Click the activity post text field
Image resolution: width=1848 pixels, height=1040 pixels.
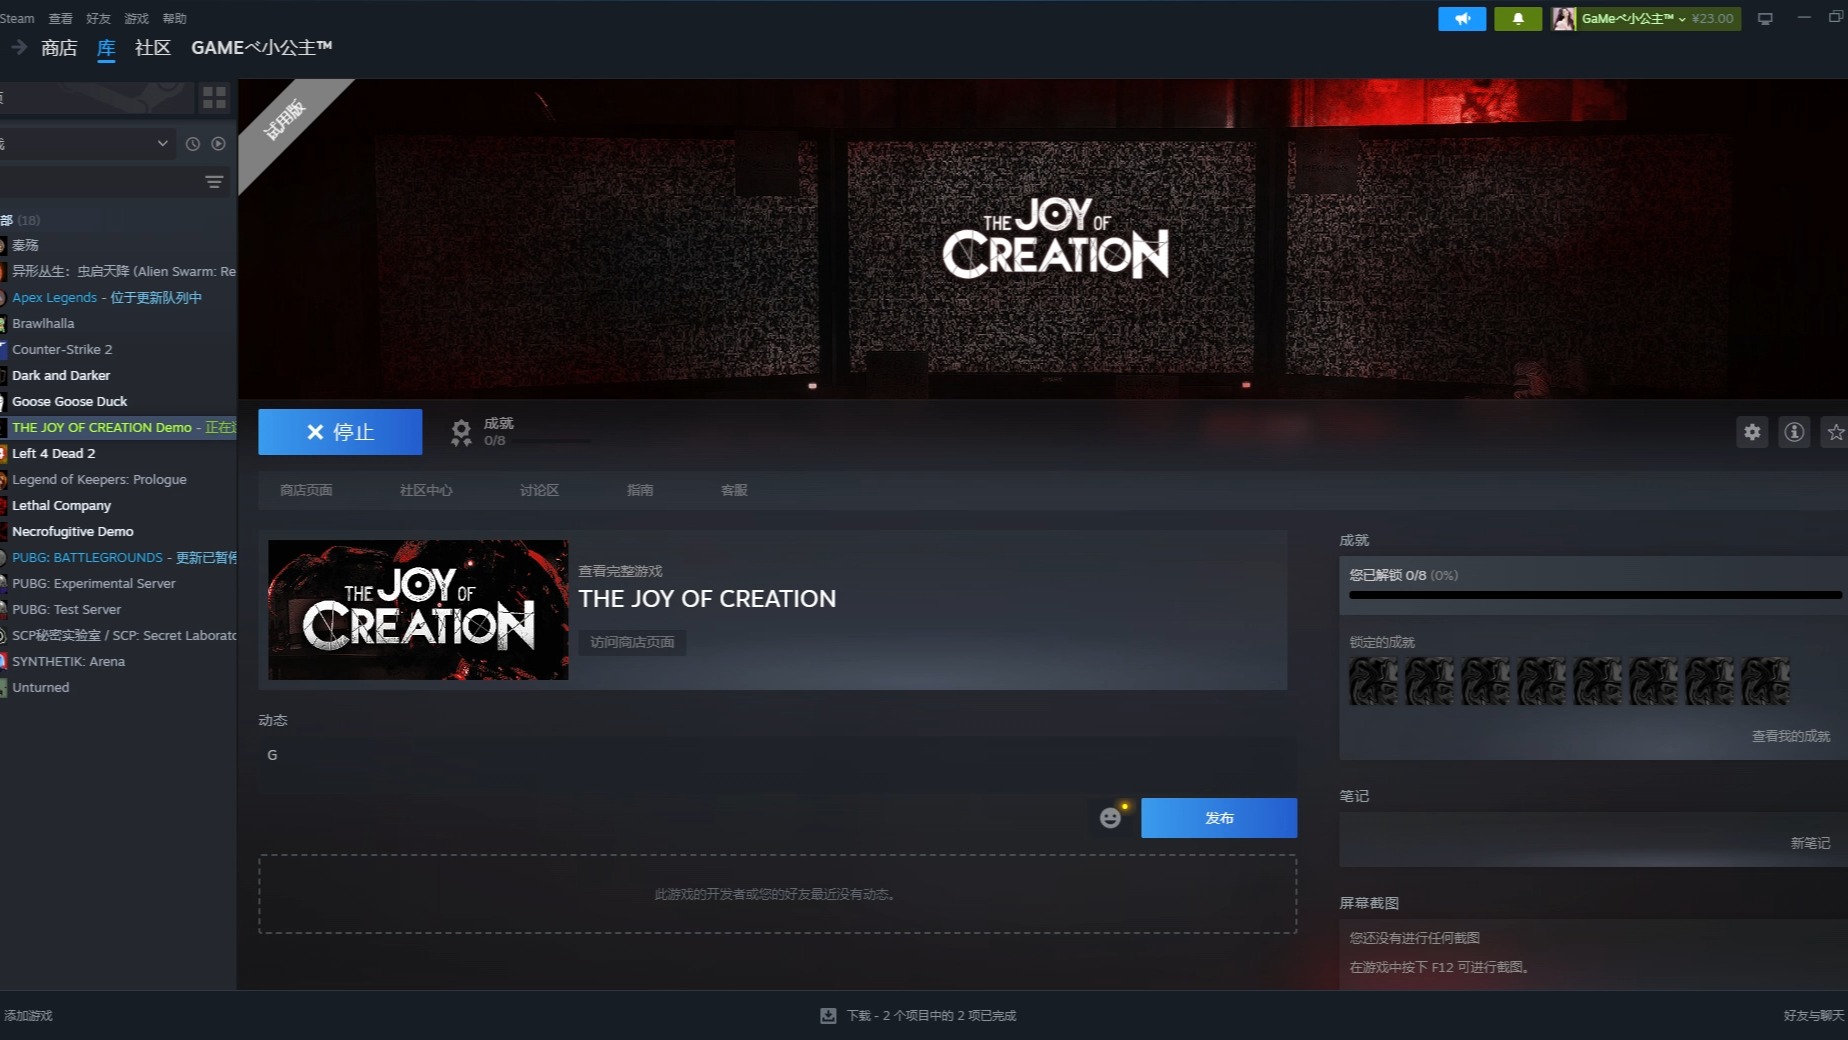pyautogui.click(x=777, y=765)
